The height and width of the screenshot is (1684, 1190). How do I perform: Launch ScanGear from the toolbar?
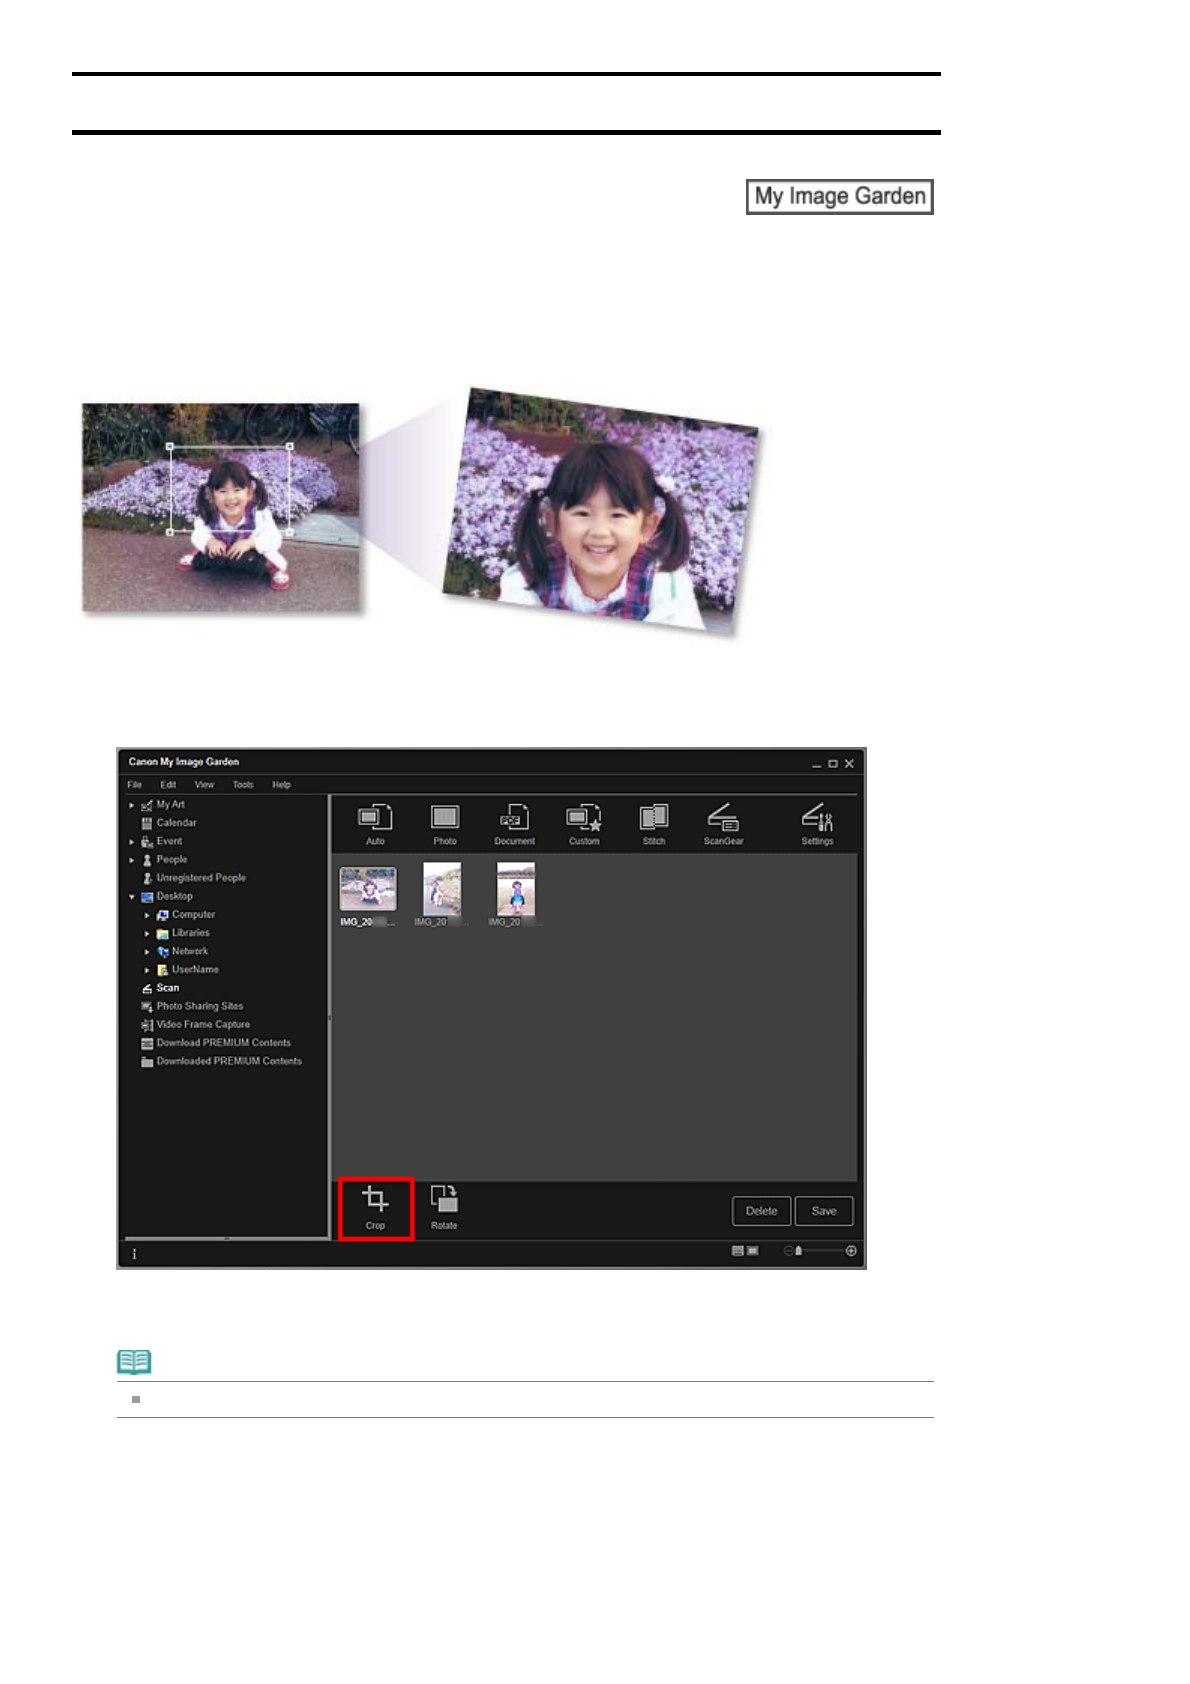[x=723, y=819]
